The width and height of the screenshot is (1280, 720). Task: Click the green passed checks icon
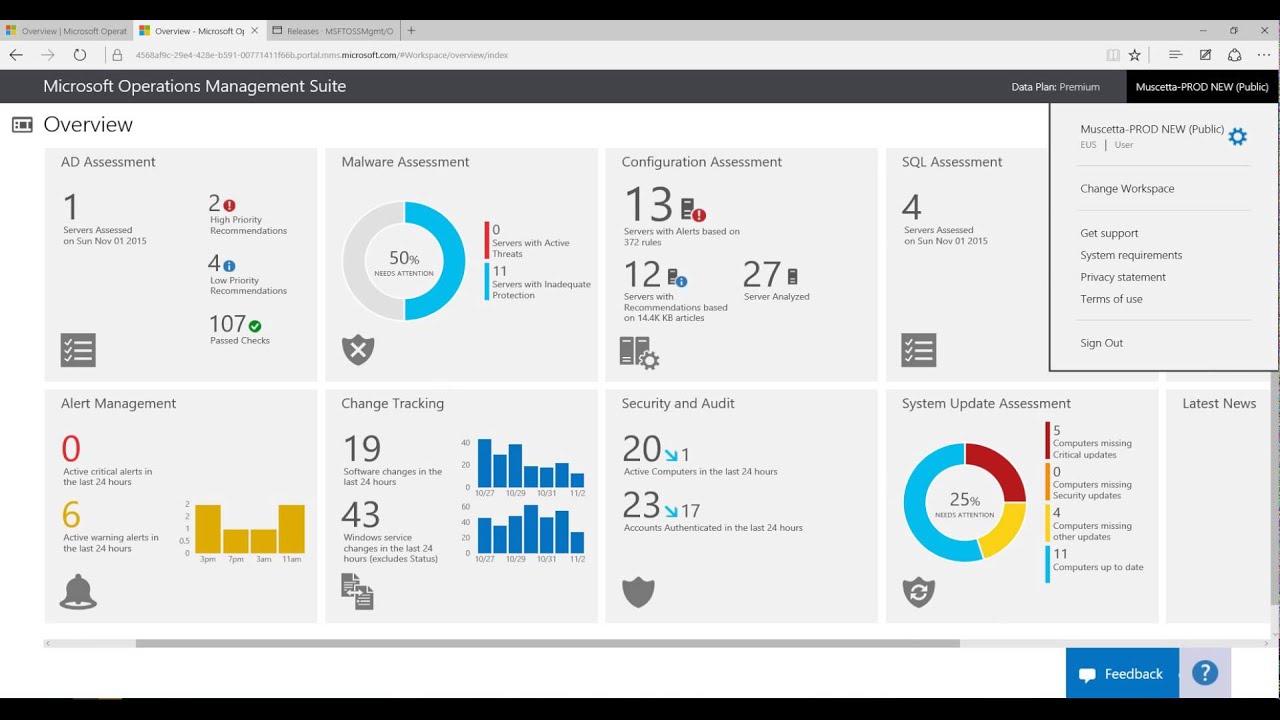click(255, 326)
